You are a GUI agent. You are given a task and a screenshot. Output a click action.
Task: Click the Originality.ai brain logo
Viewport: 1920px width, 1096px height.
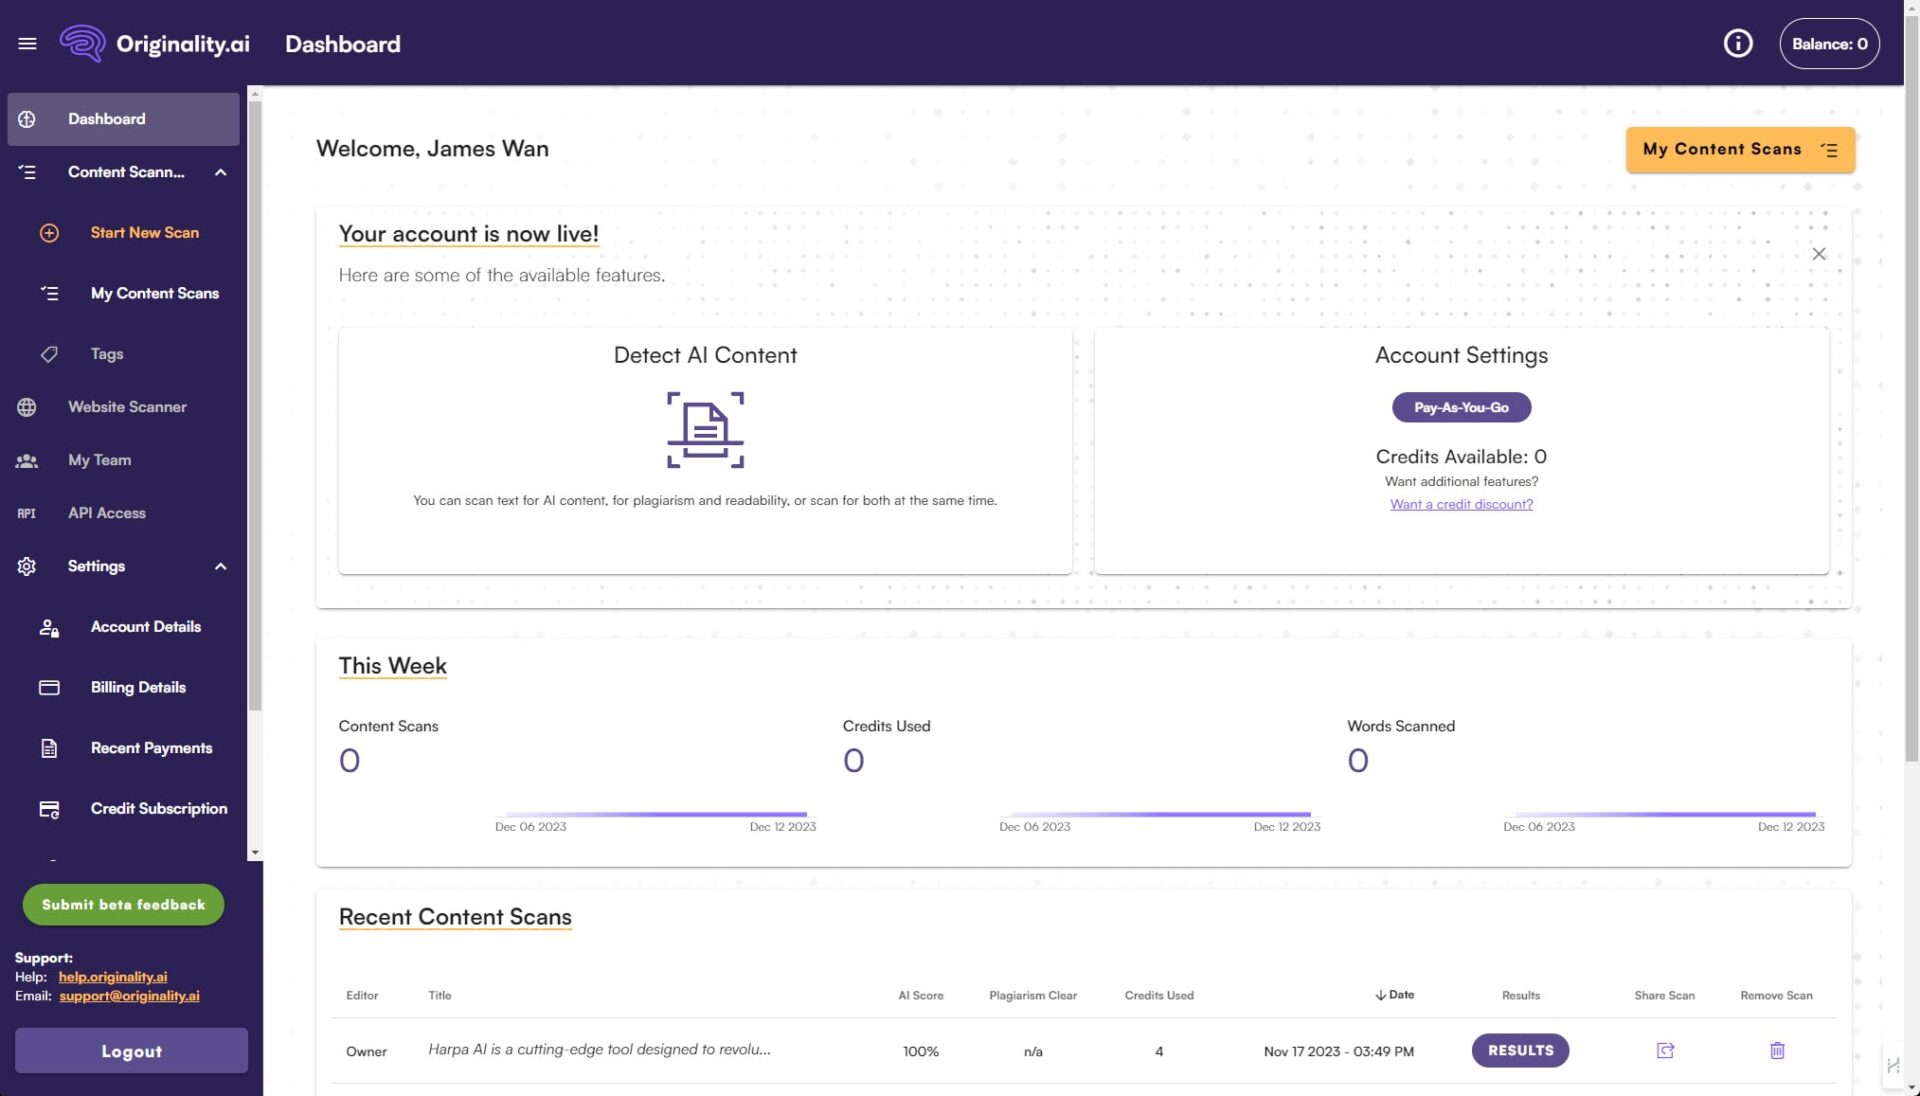pyautogui.click(x=82, y=44)
